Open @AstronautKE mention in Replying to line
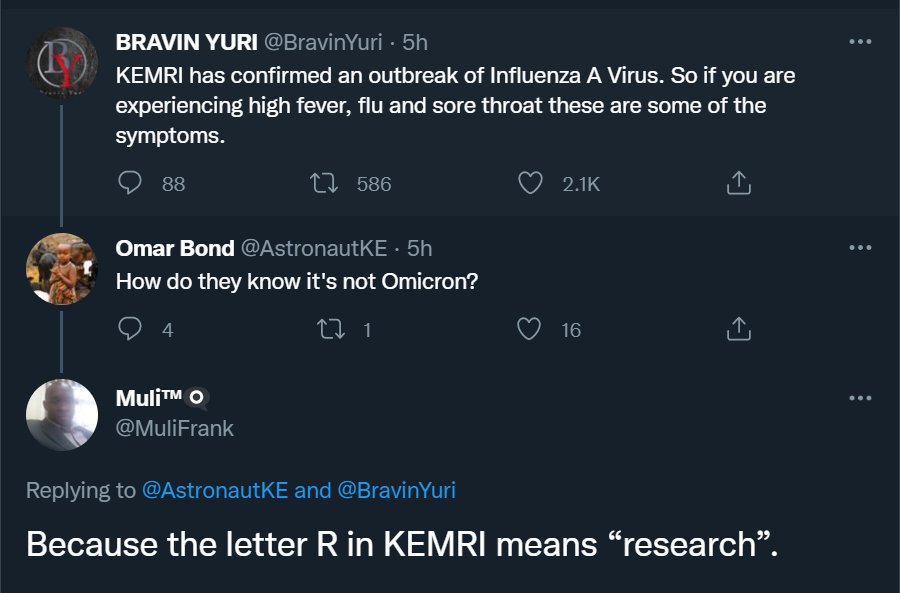900x593 pixels. (x=215, y=490)
